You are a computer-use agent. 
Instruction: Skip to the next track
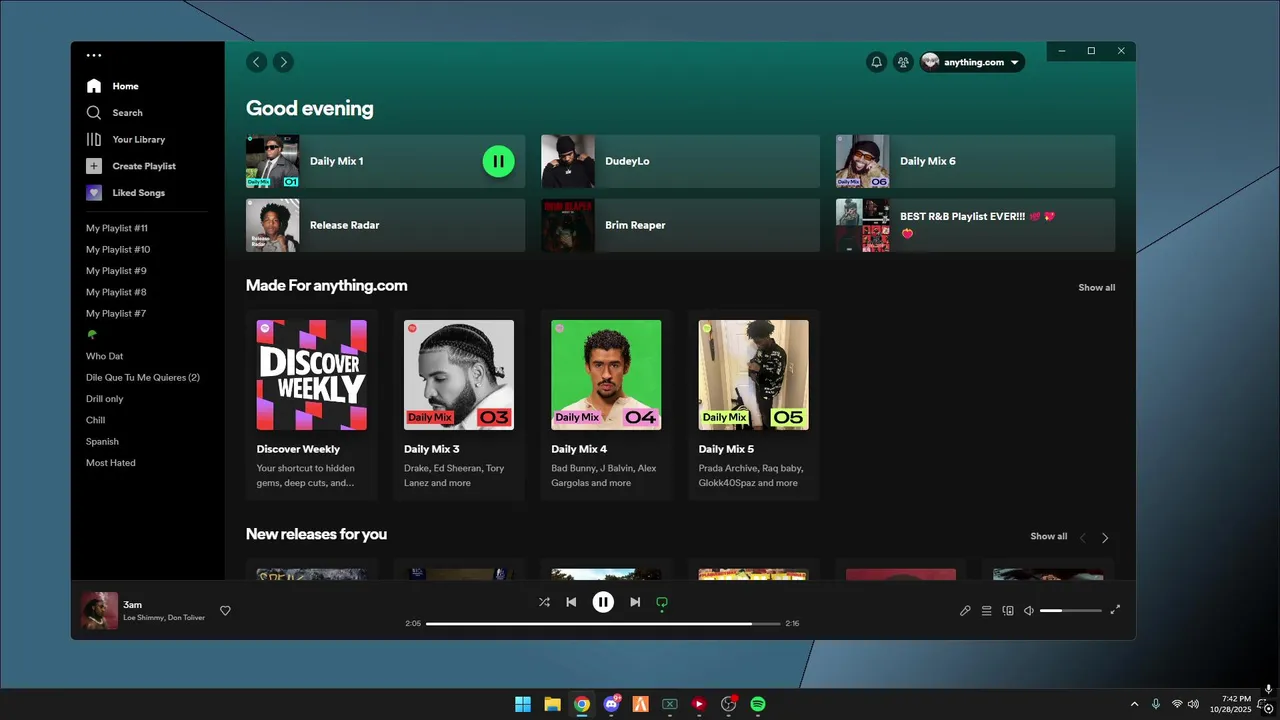pyautogui.click(x=635, y=602)
